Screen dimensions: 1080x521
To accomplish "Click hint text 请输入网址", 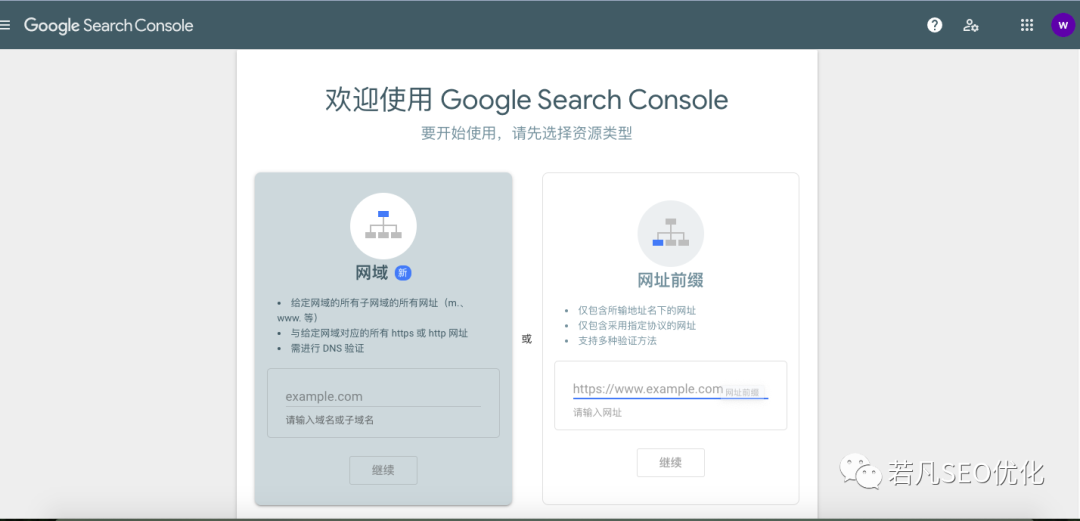I will pyautogui.click(x=598, y=413).
